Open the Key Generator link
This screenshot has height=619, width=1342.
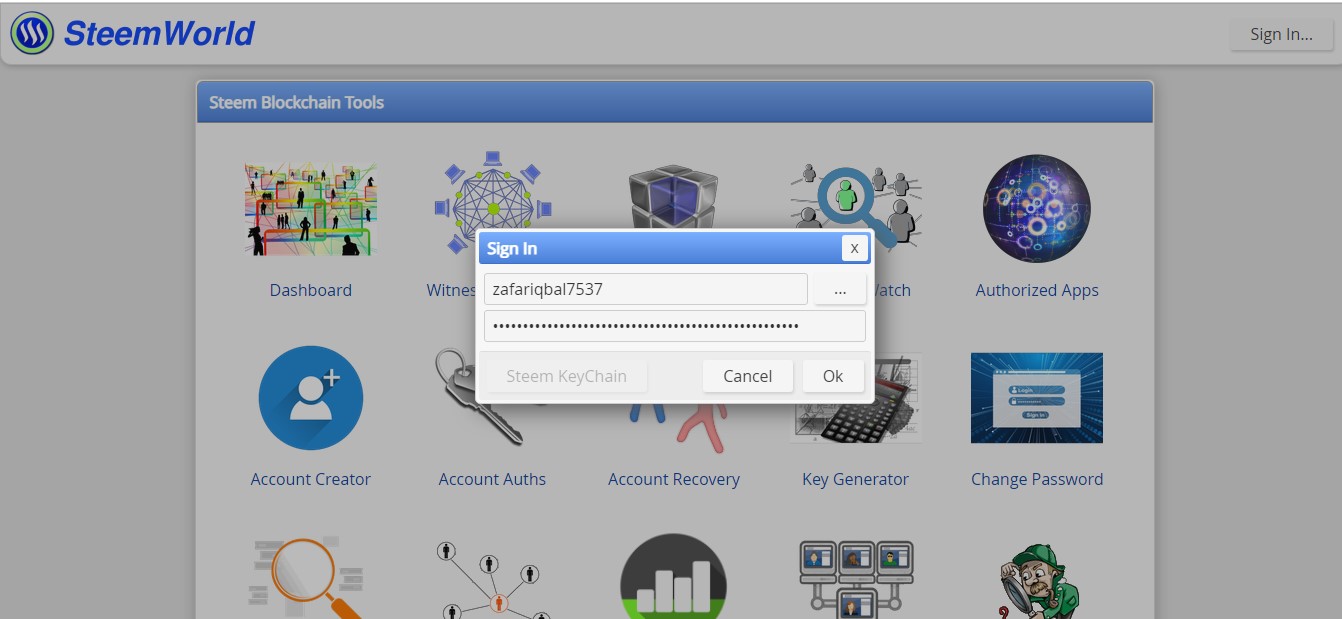pyautogui.click(x=855, y=479)
